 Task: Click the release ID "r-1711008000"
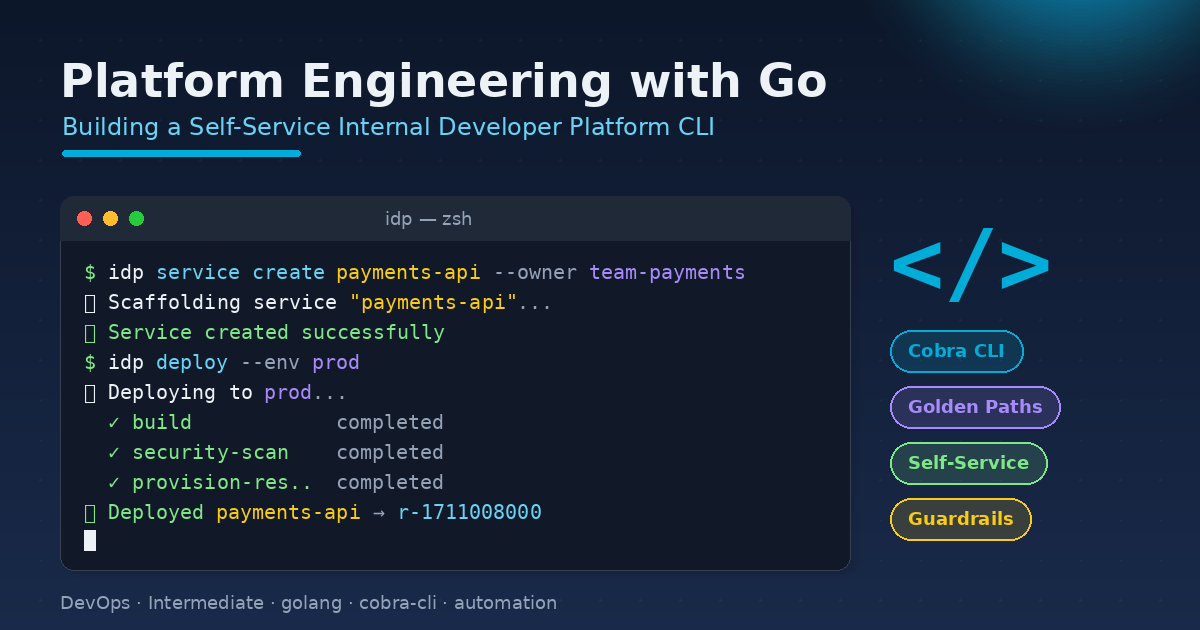pyautogui.click(x=469, y=513)
